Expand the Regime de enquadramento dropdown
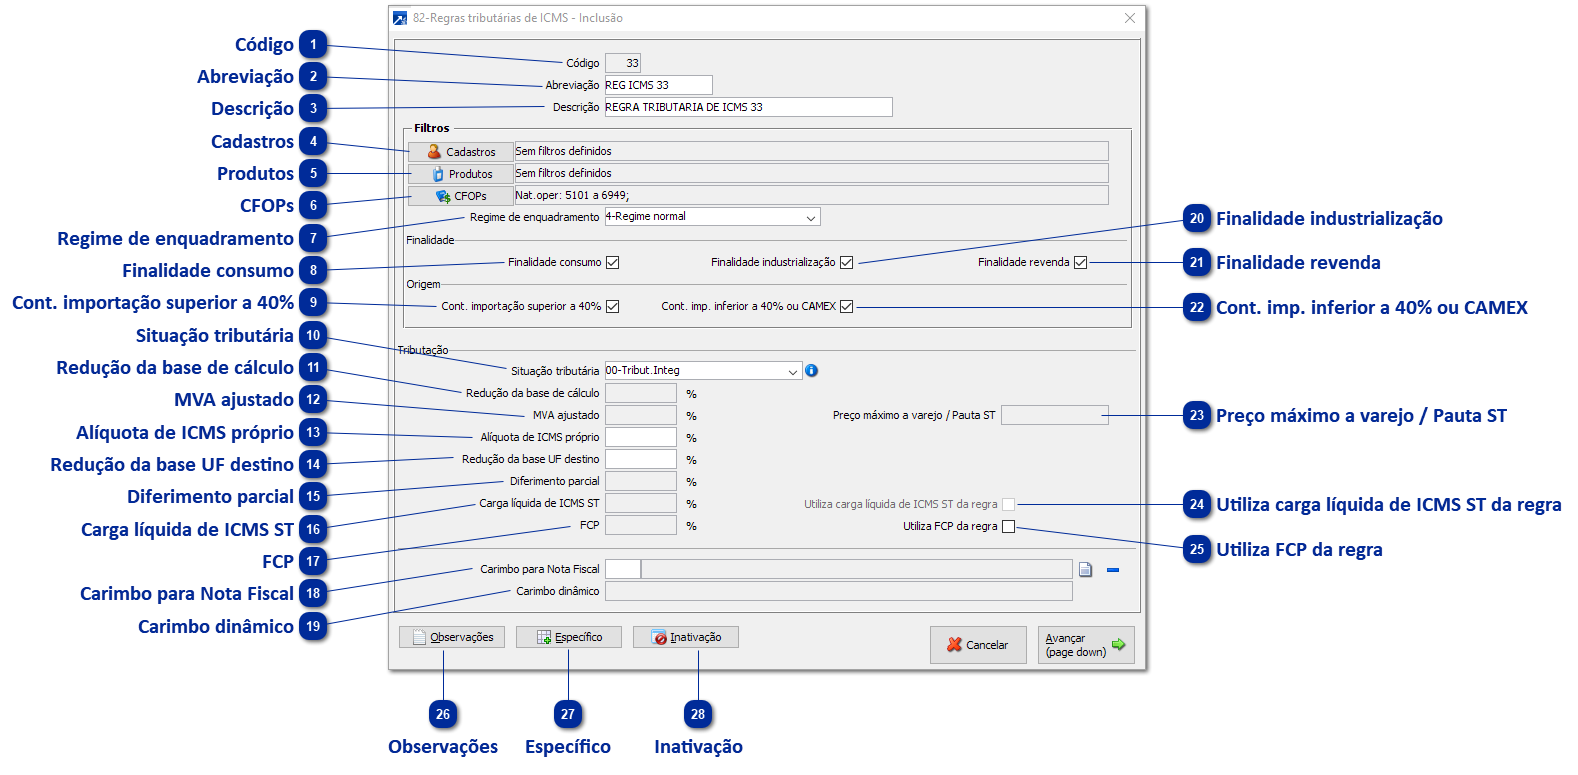The height and width of the screenshot is (775, 1578). pos(811,217)
